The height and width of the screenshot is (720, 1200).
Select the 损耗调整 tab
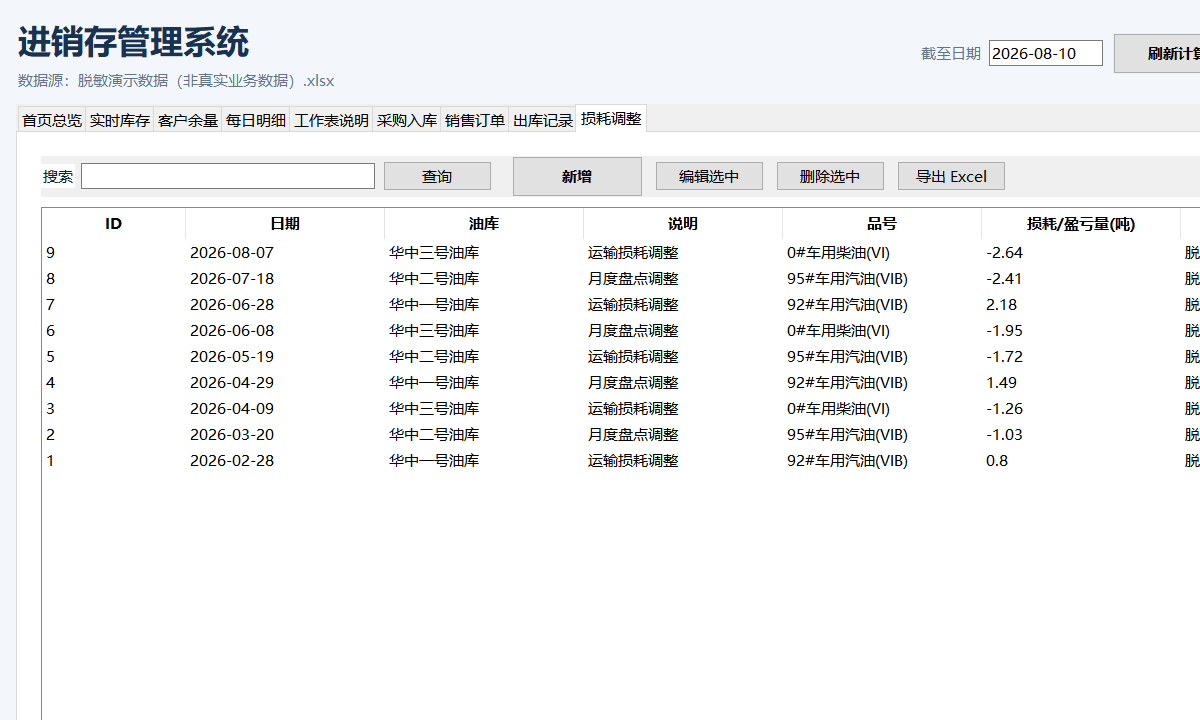point(612,118)
